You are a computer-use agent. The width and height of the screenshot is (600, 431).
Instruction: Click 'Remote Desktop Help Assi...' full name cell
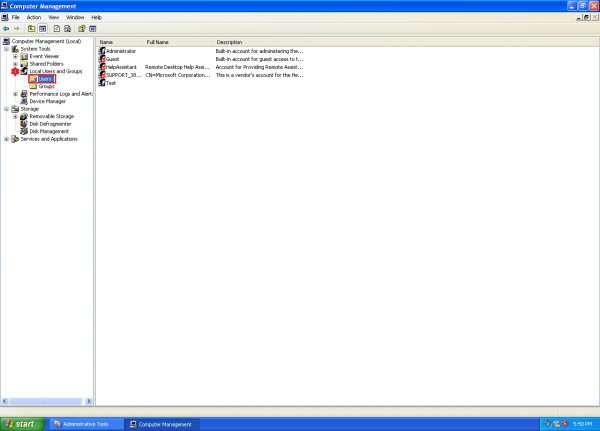point(178,67)
